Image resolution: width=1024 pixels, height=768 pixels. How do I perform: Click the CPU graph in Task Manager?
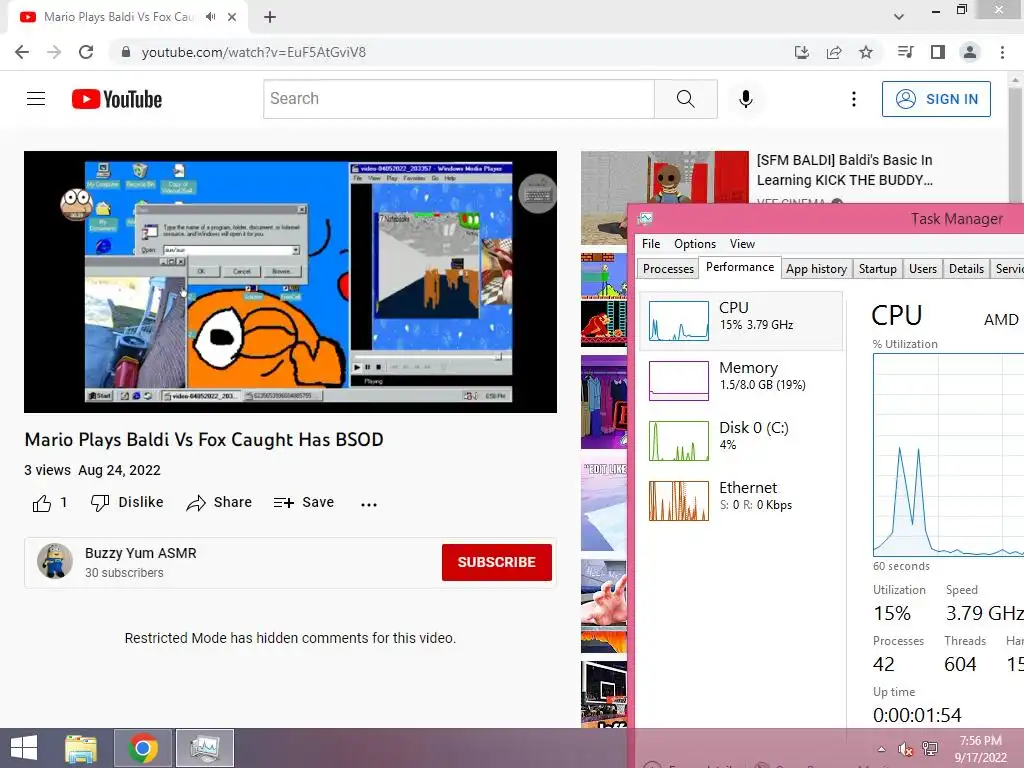(948, 455)
